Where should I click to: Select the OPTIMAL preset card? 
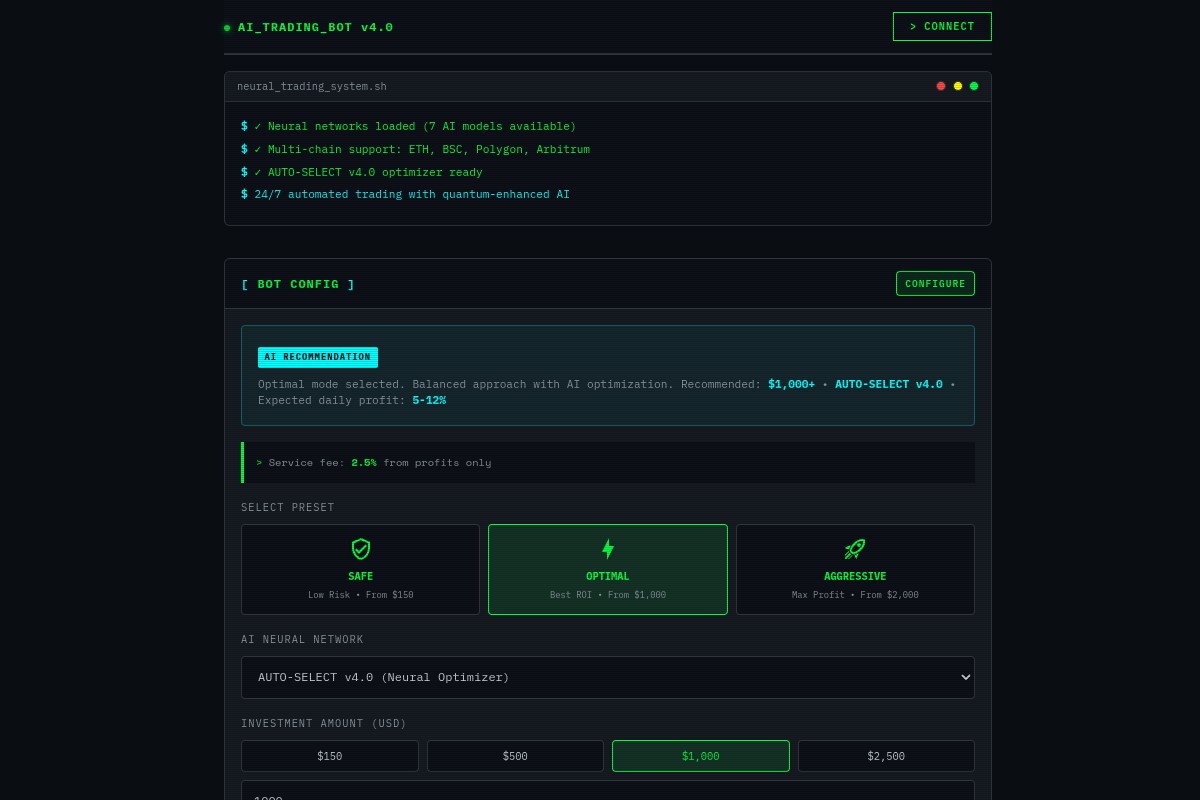point(608,569)
